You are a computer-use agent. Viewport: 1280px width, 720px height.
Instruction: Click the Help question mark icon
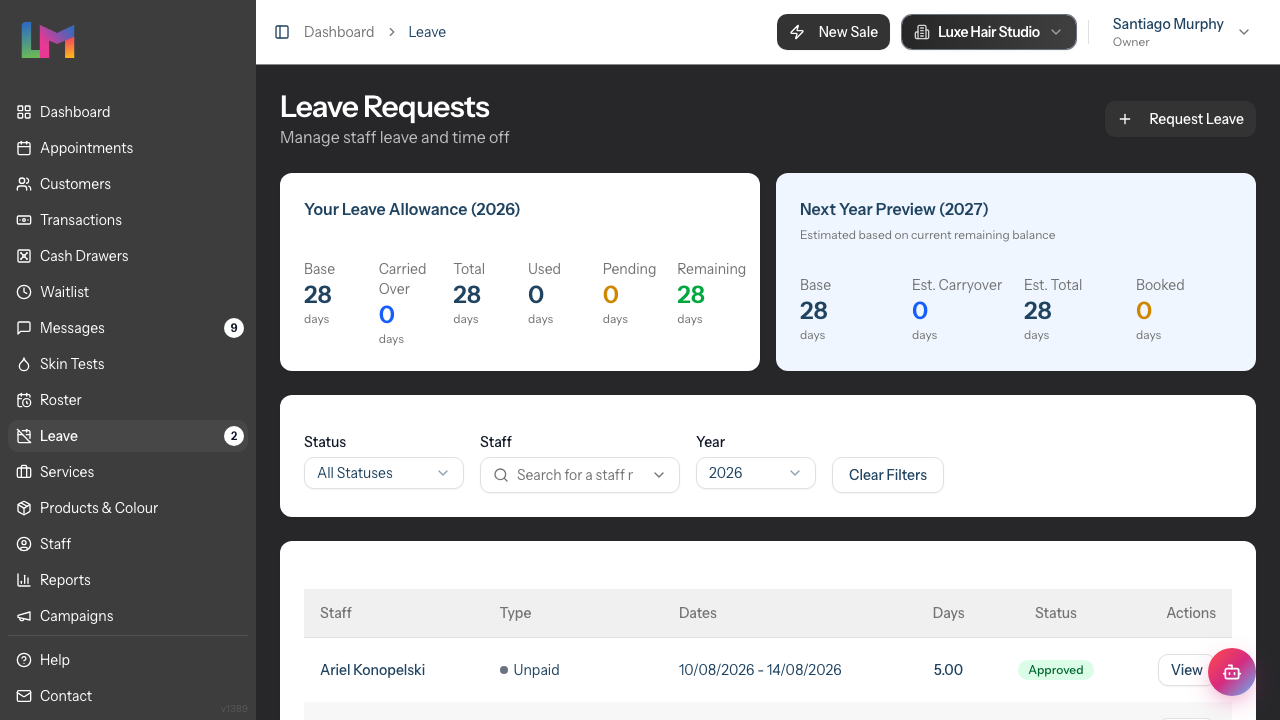click(x=24, y=660)
